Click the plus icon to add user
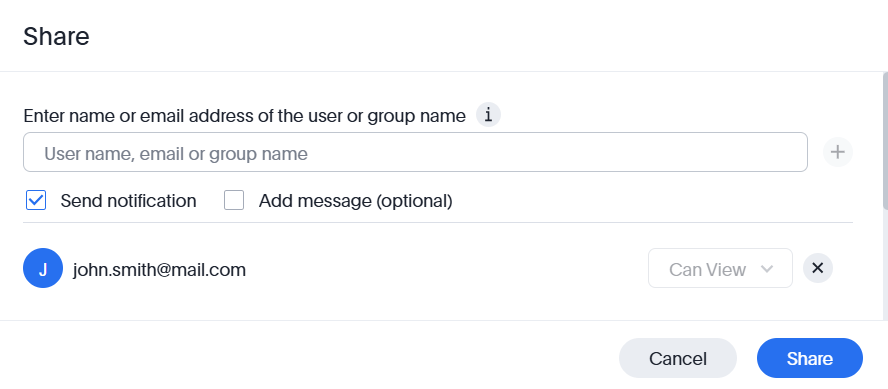This screenshot has height=389, width=888. coord(838,152)
